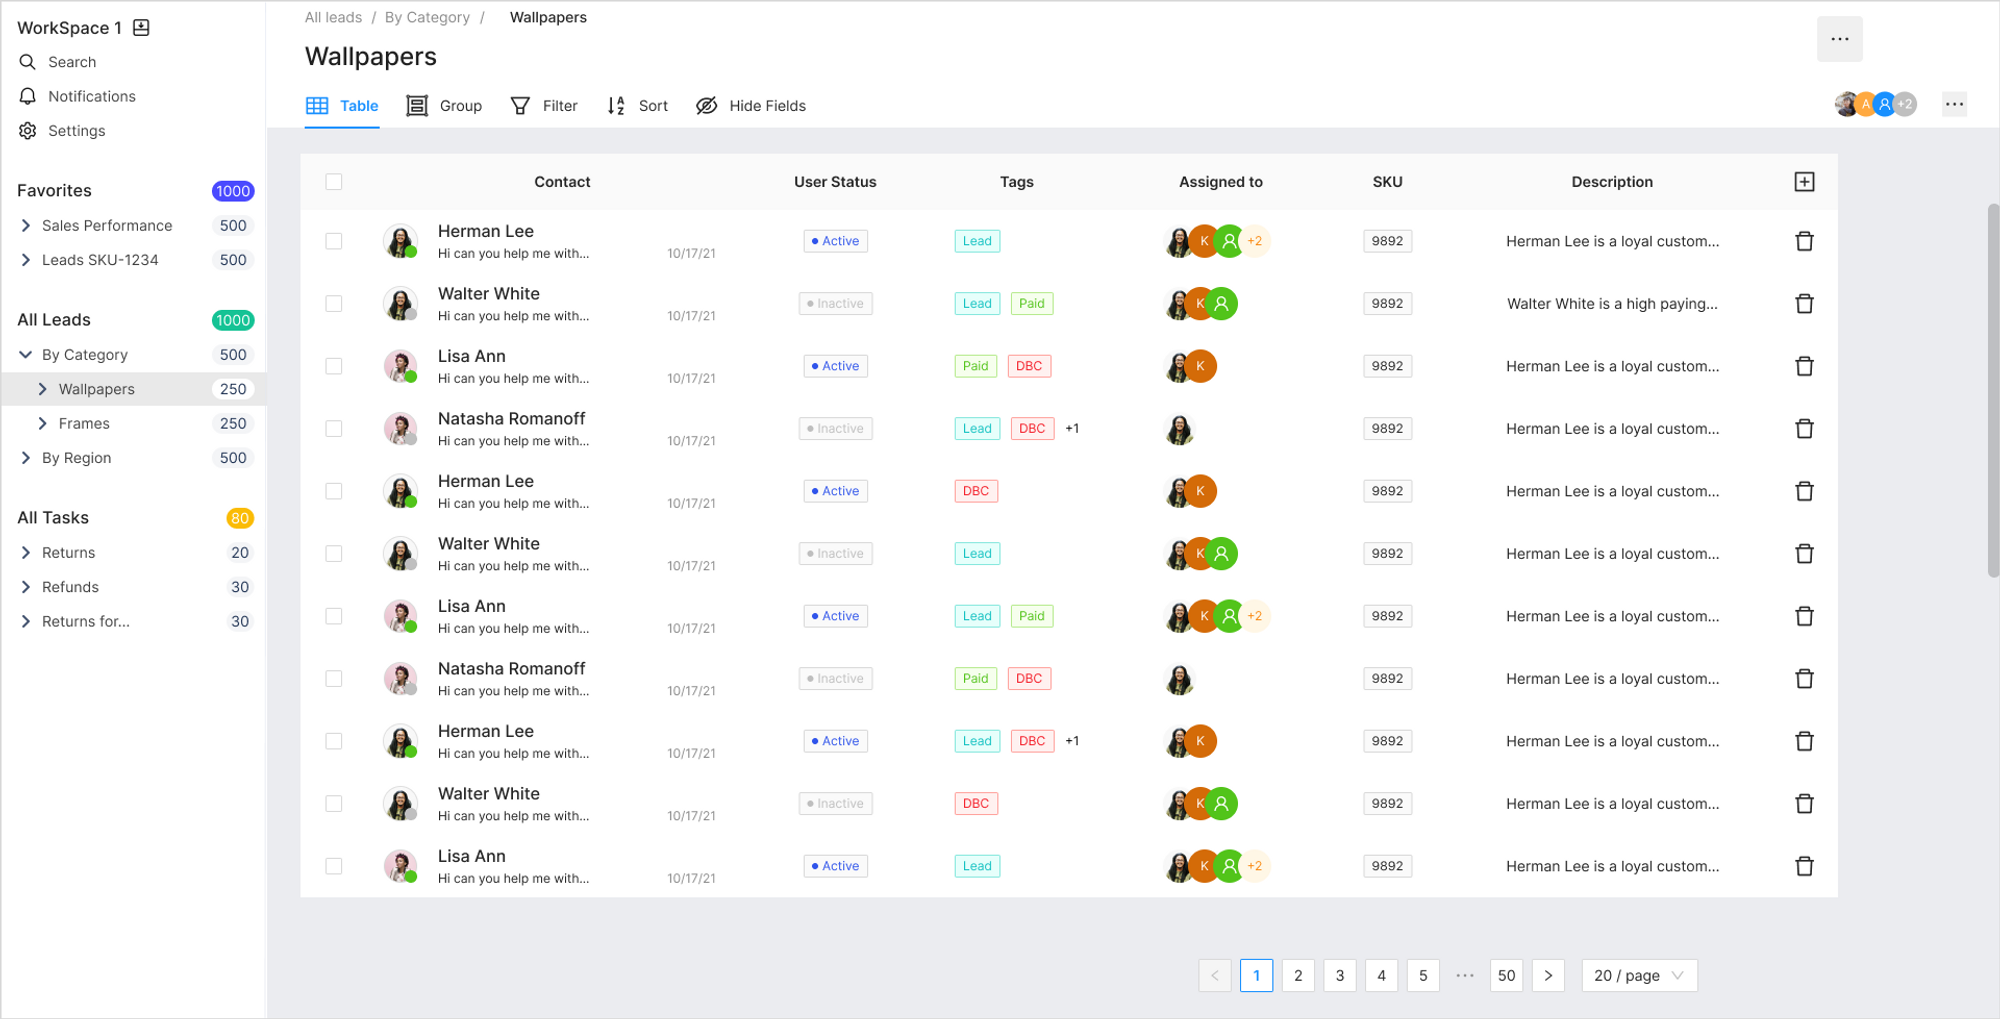Click the Description column header

pos(1612,182)
